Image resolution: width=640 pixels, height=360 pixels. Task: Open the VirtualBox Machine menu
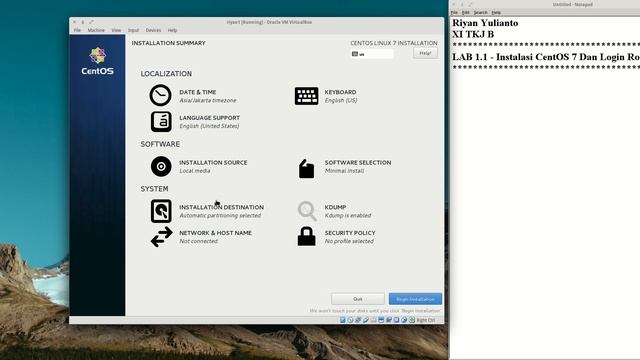[96, 30]
